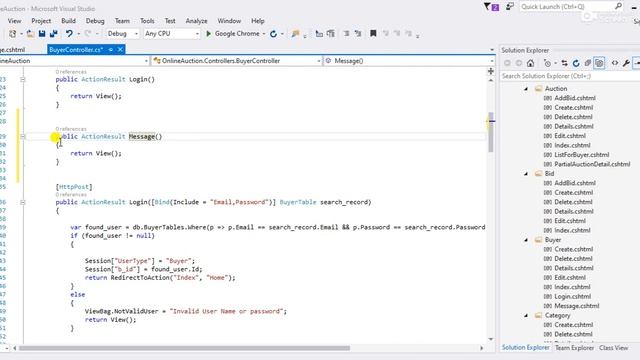Open notifications via the flag icon
This screenshot has height=360, width=640.
coord(491,7)
